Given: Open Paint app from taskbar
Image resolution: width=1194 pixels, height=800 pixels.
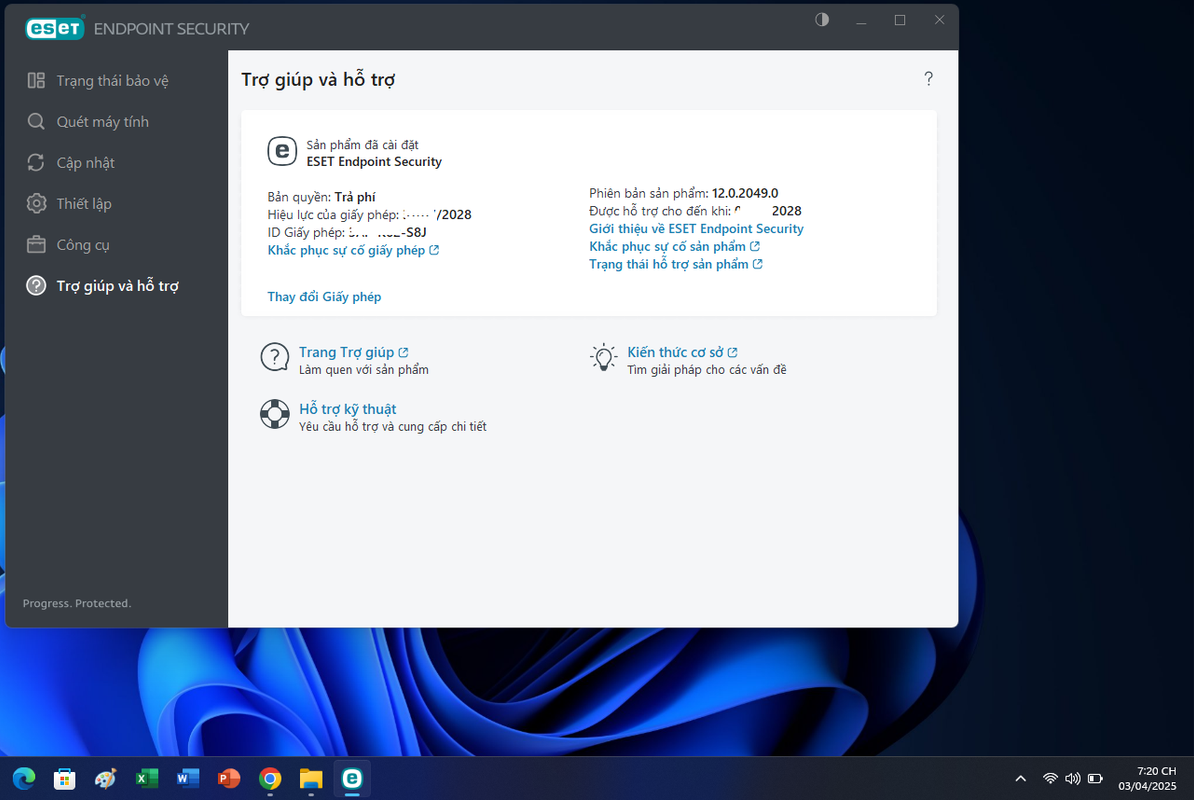Looking at the screenshot, I should point(106,779).
